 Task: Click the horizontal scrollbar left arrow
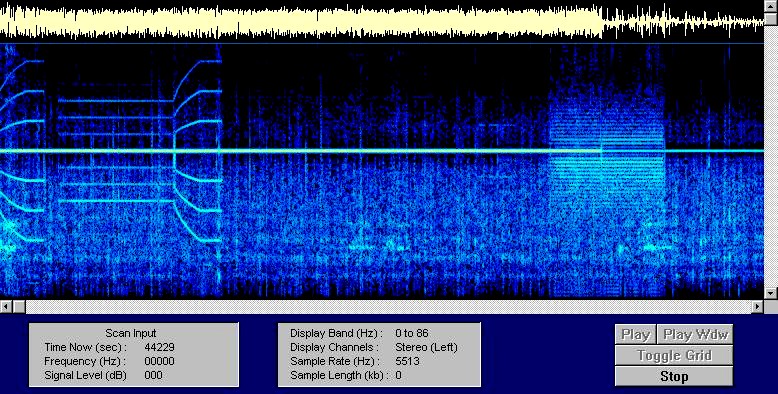pos(6,307)
